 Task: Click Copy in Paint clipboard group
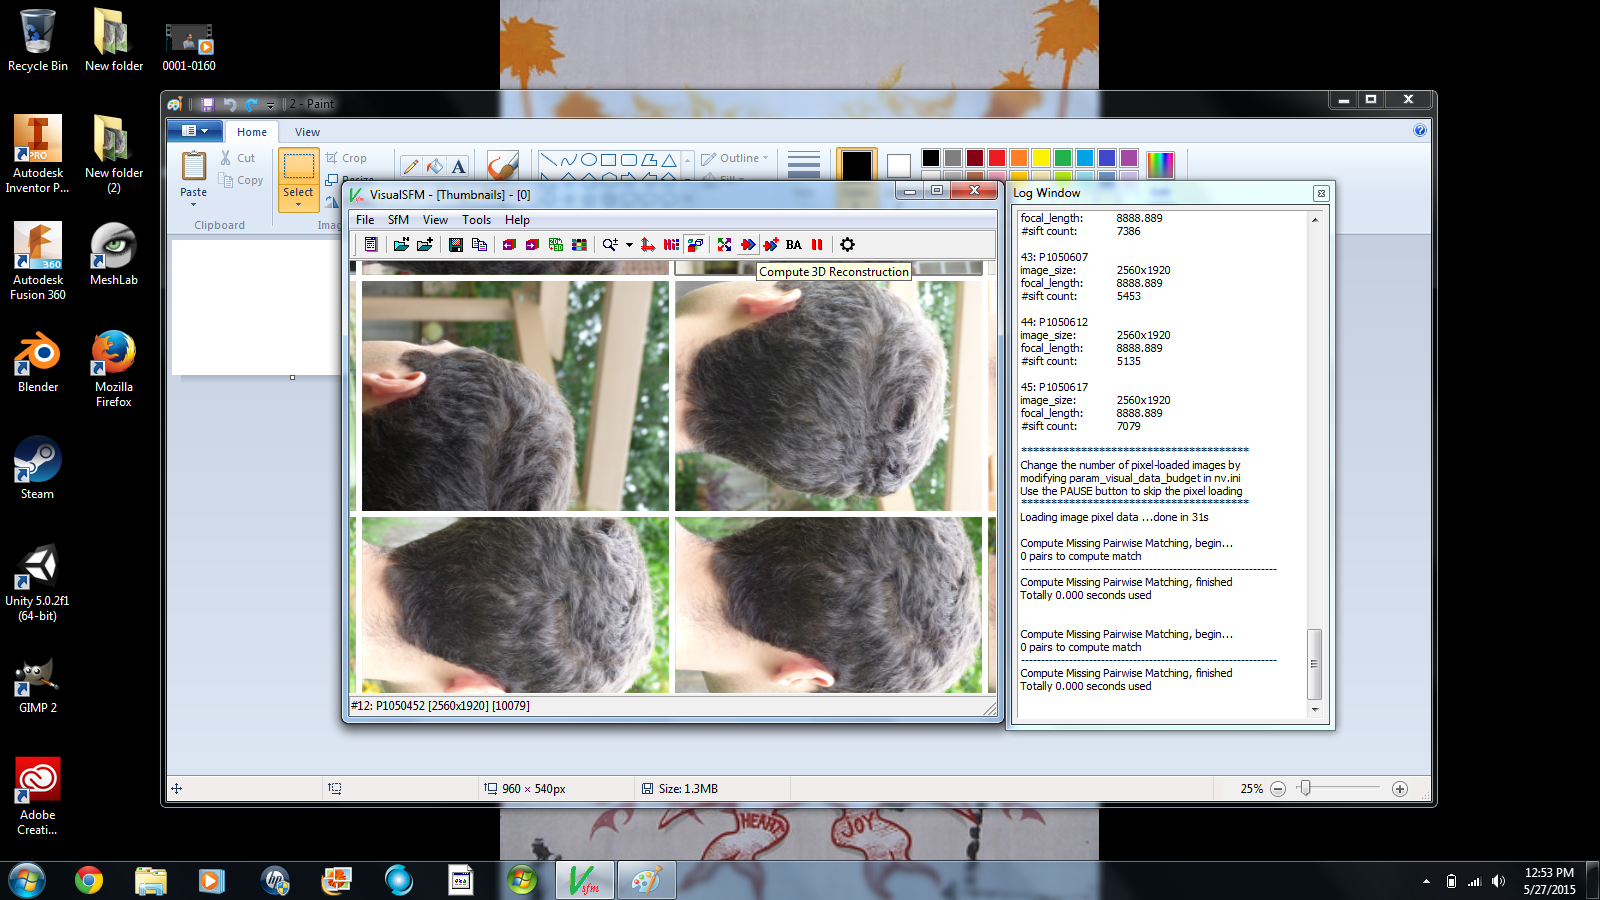coord(241,180)
